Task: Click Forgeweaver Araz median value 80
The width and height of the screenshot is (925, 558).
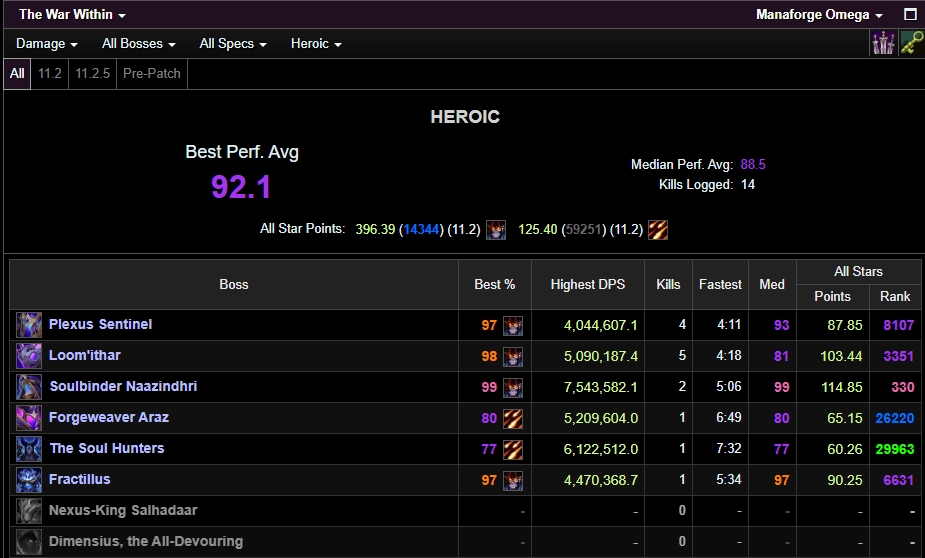Action: point(782,418)
